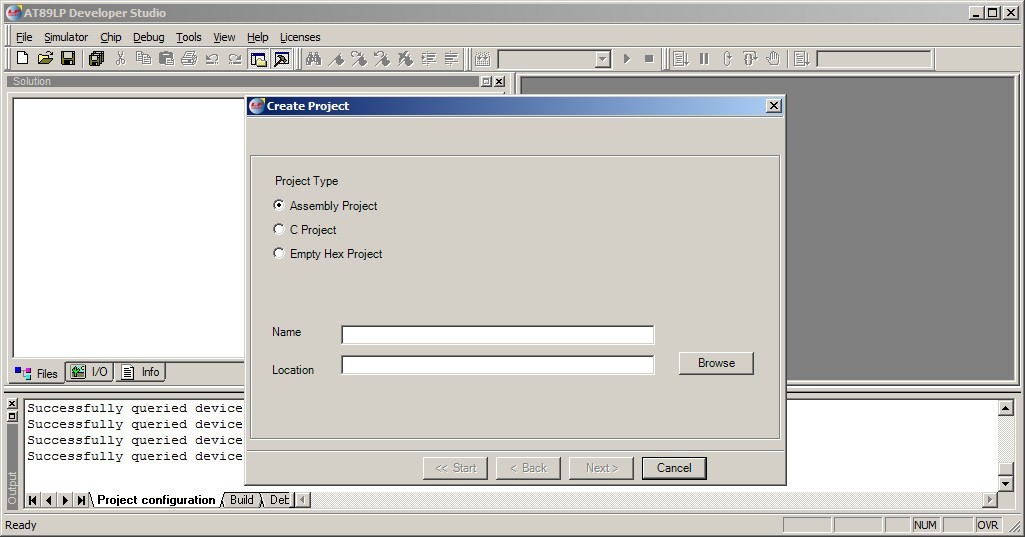Open the Licenses menu
The image size is (1025, 537).
[x=300, y=37]
